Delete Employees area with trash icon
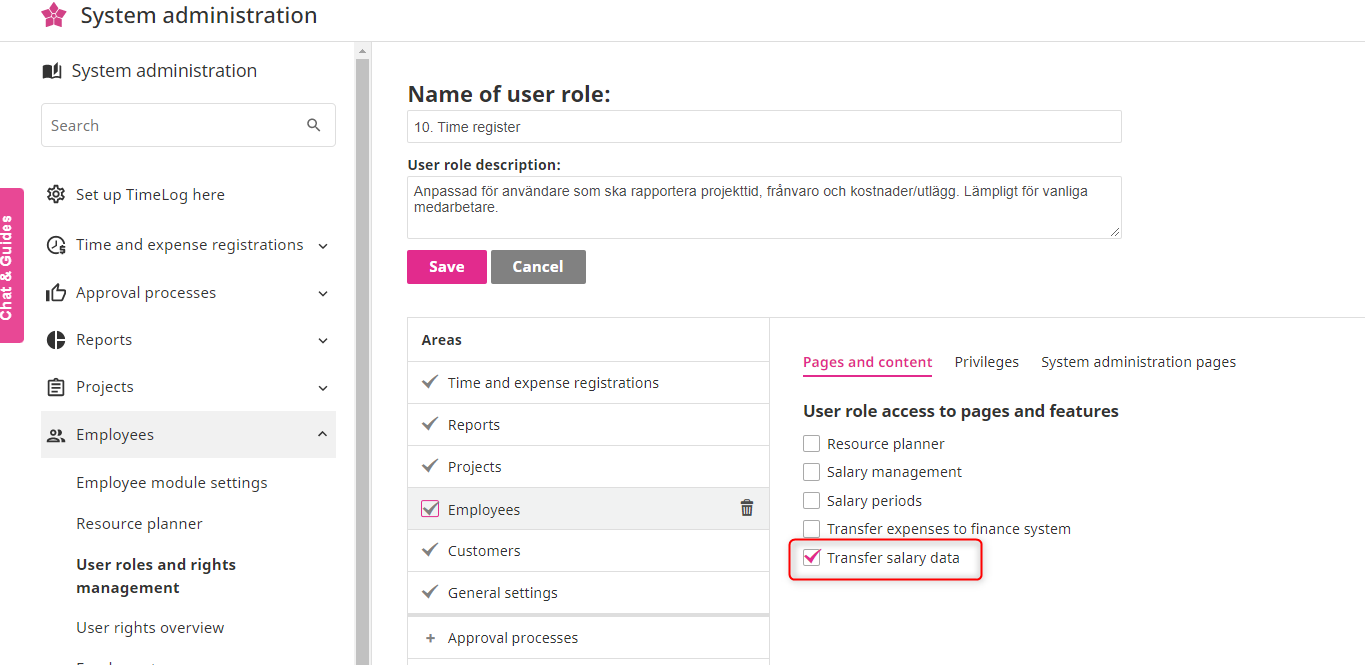 746,508
